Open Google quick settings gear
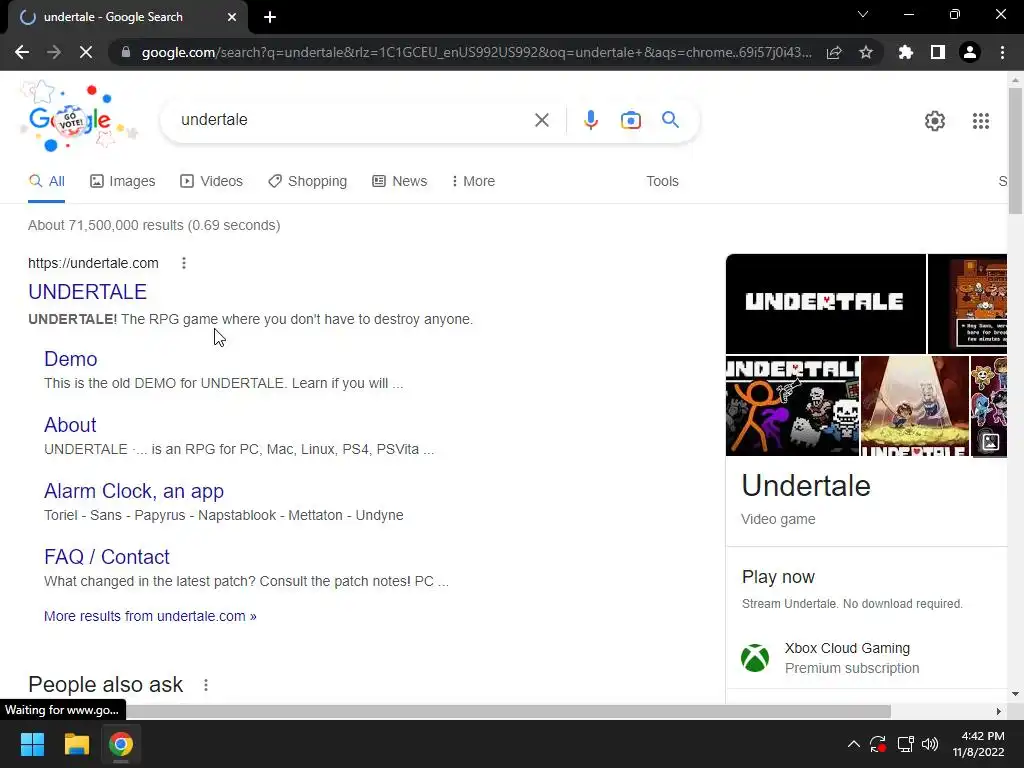Screen dimensions: 1024x768 [935, 121]
